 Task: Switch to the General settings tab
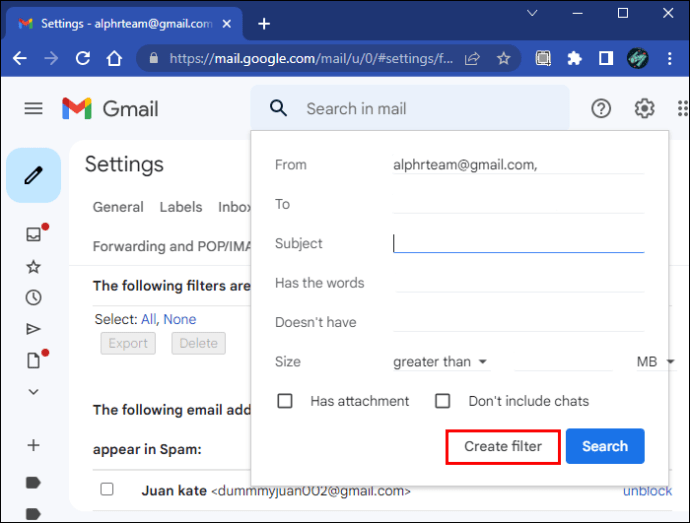point(118,207)
